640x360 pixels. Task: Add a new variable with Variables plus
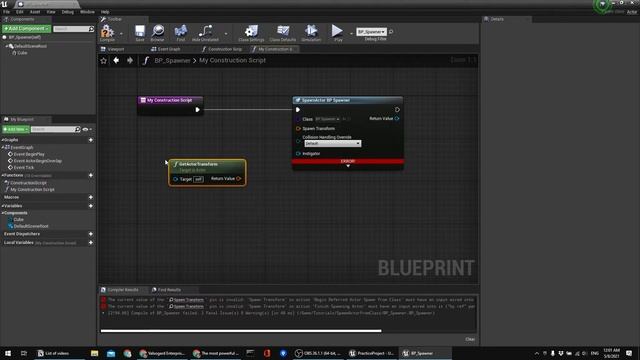point(91,206)
